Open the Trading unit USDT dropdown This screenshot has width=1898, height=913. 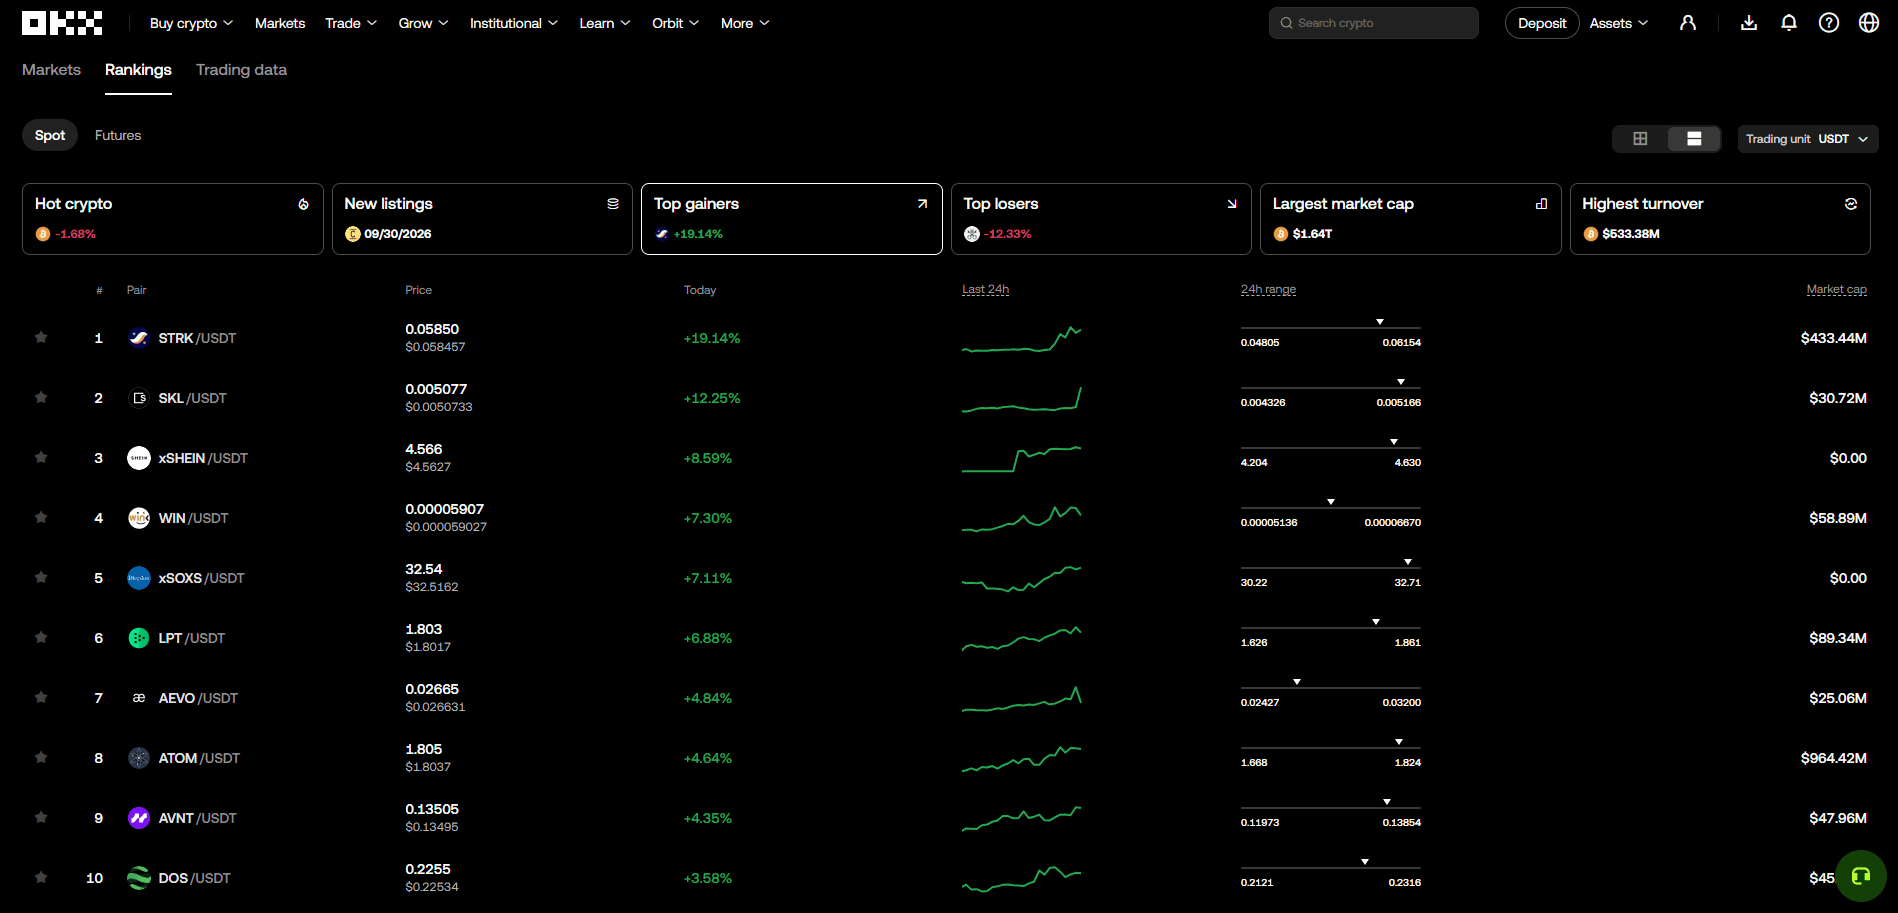(1808, 139)
